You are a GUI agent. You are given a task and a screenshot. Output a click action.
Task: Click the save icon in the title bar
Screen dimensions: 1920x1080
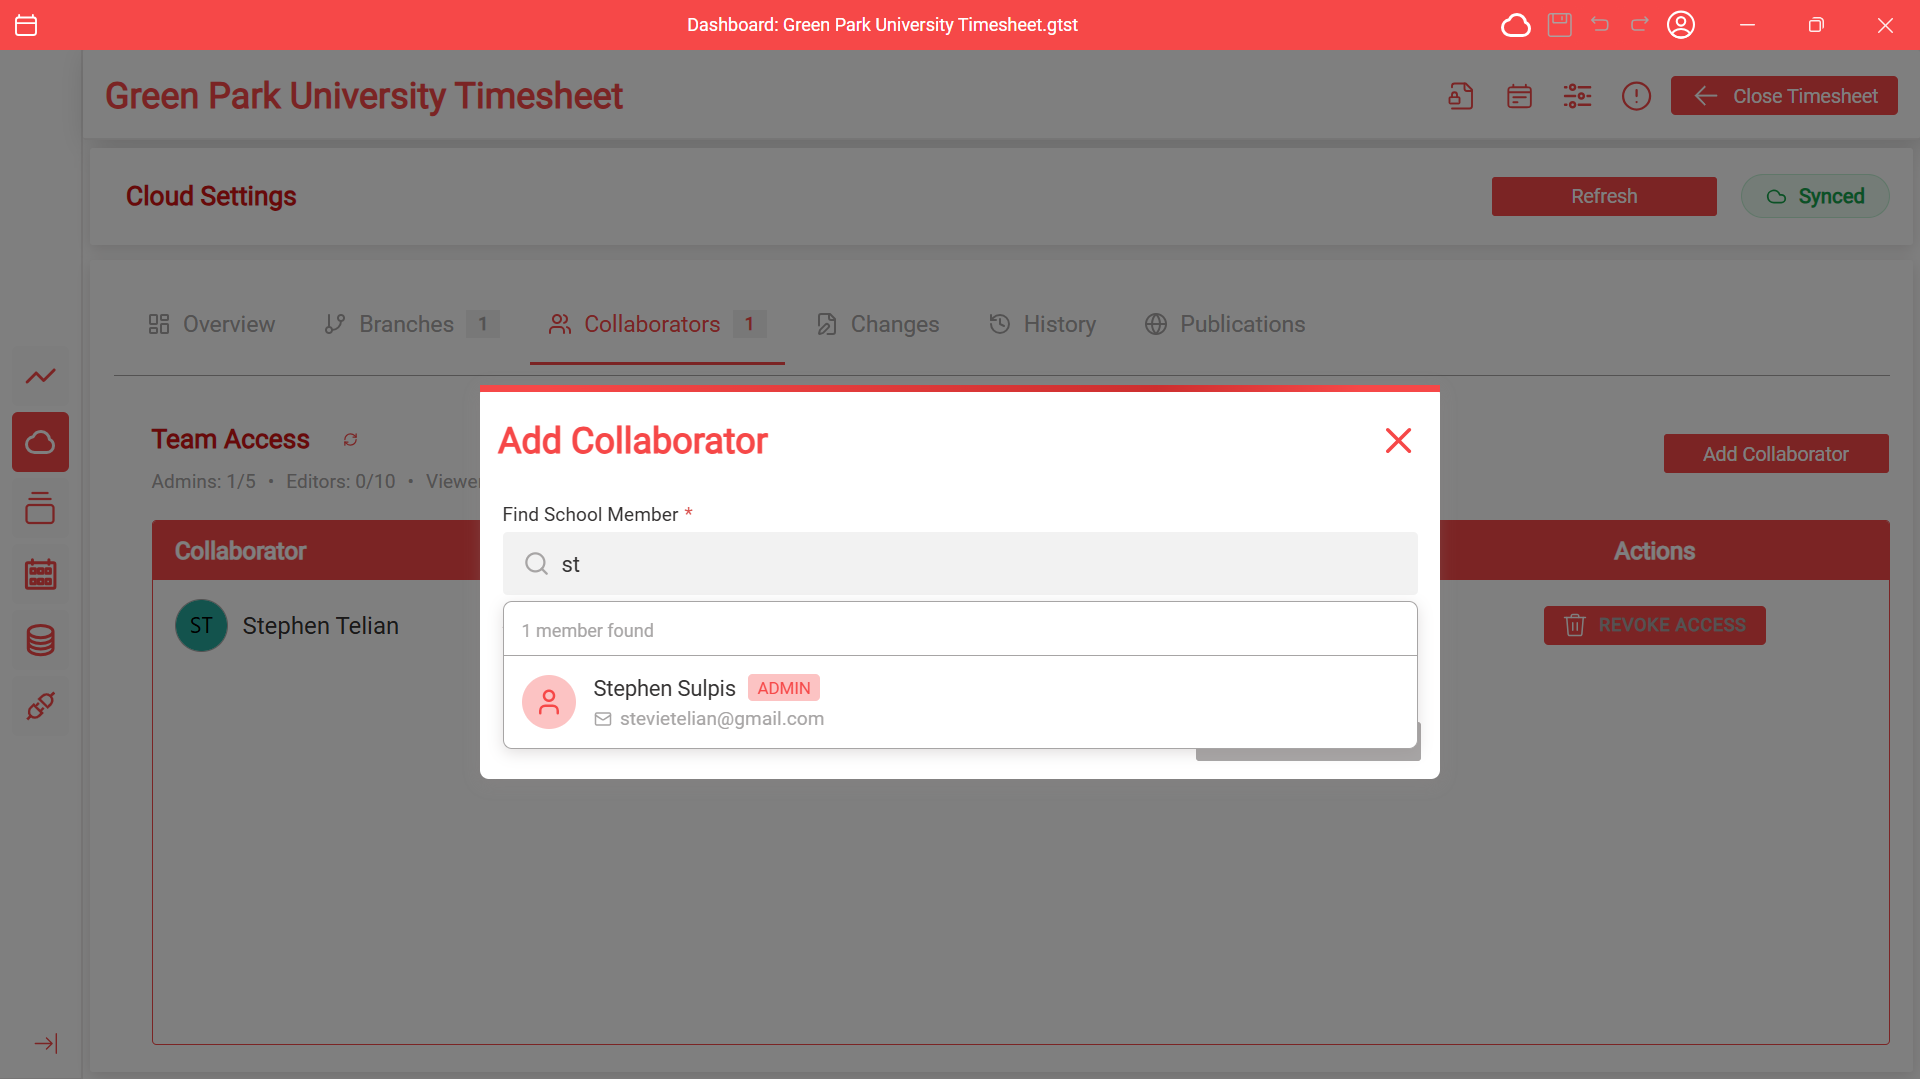pos(1559,25)
